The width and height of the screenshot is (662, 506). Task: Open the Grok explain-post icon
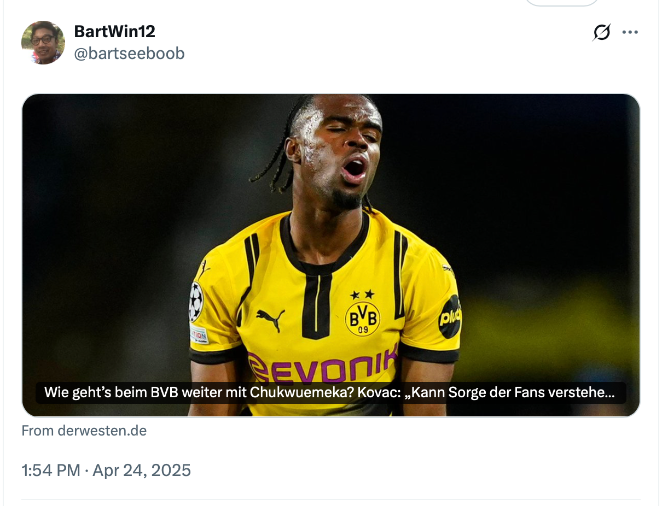pyautogui.click(x=602, y=32)
